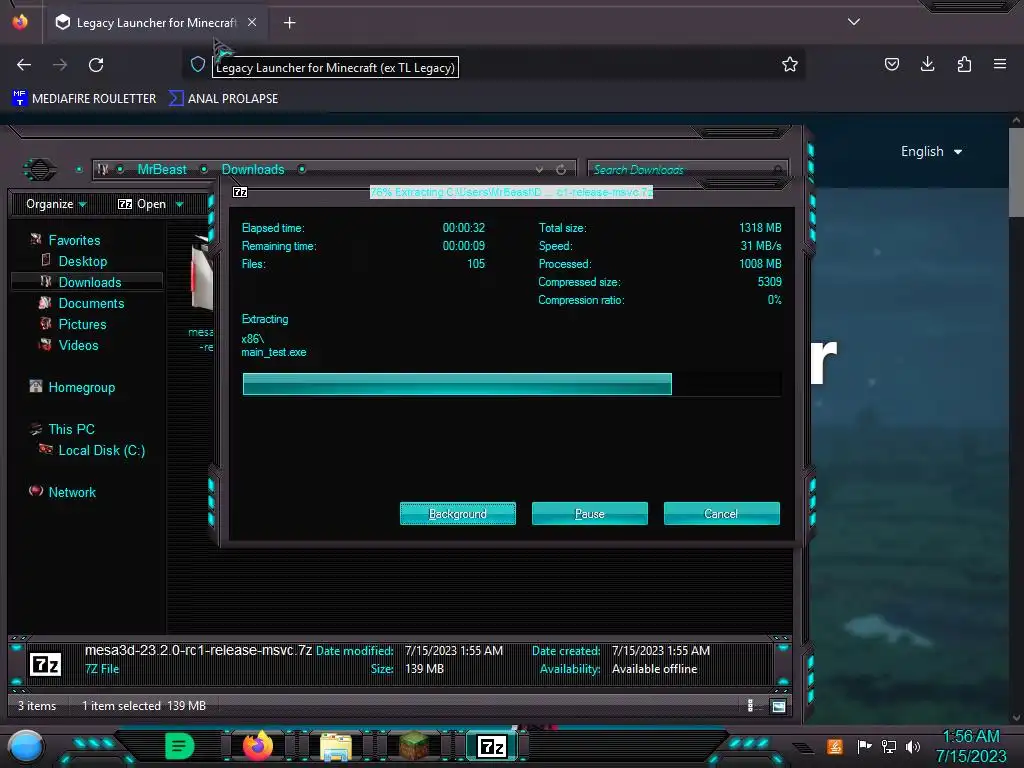Viewport: 1024px width, 768px height.
Task: Open a new Firefox tab
Action: click(289, 23)
